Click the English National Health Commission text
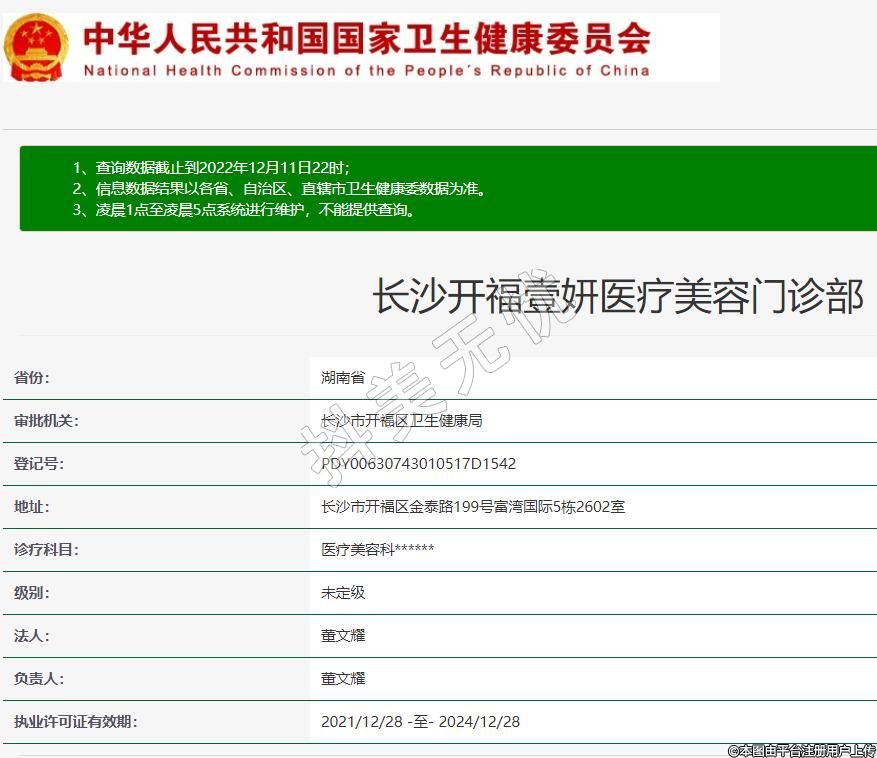Screen dimensions: 877x758 point(366,71)
